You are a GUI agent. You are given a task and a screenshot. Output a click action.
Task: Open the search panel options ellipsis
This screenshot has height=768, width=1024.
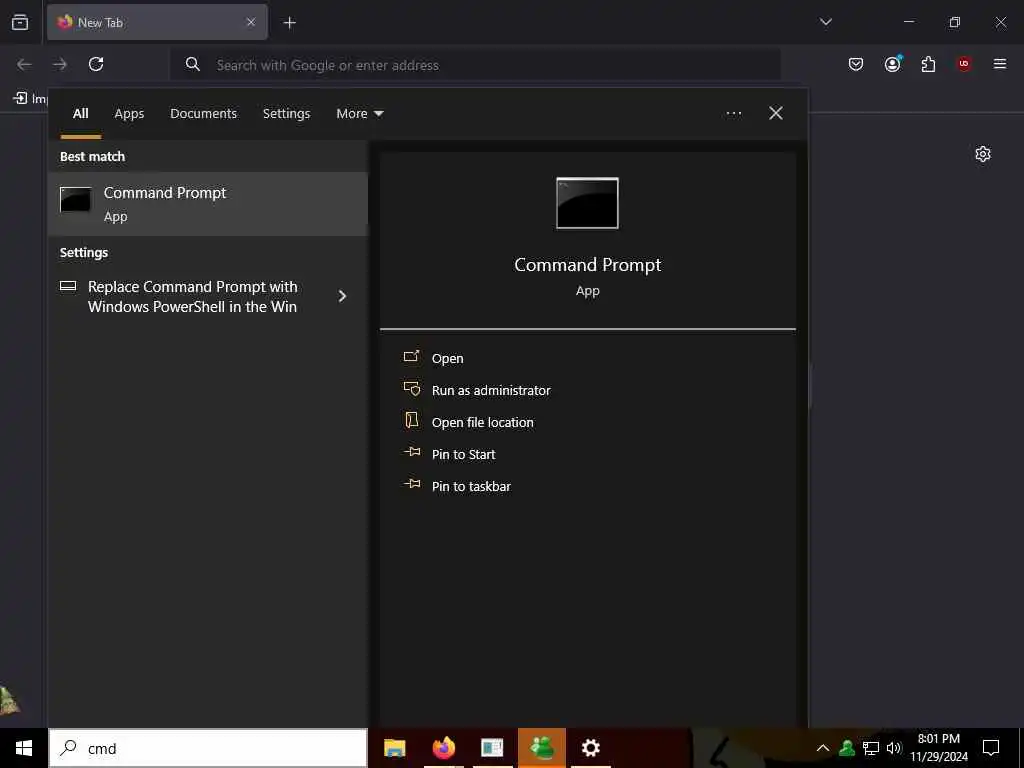pyautogui.click(x=734, y=114)
